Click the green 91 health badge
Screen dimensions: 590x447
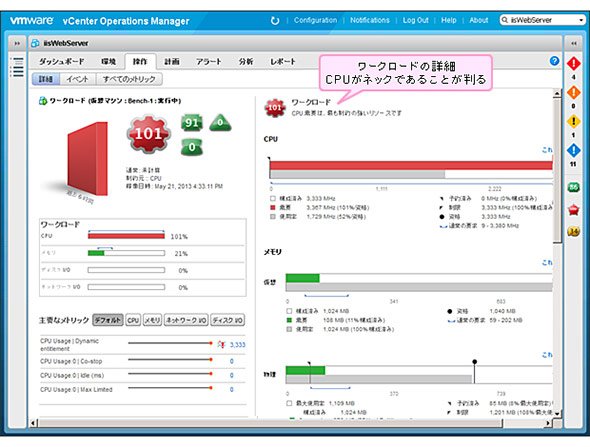point(192,122)
